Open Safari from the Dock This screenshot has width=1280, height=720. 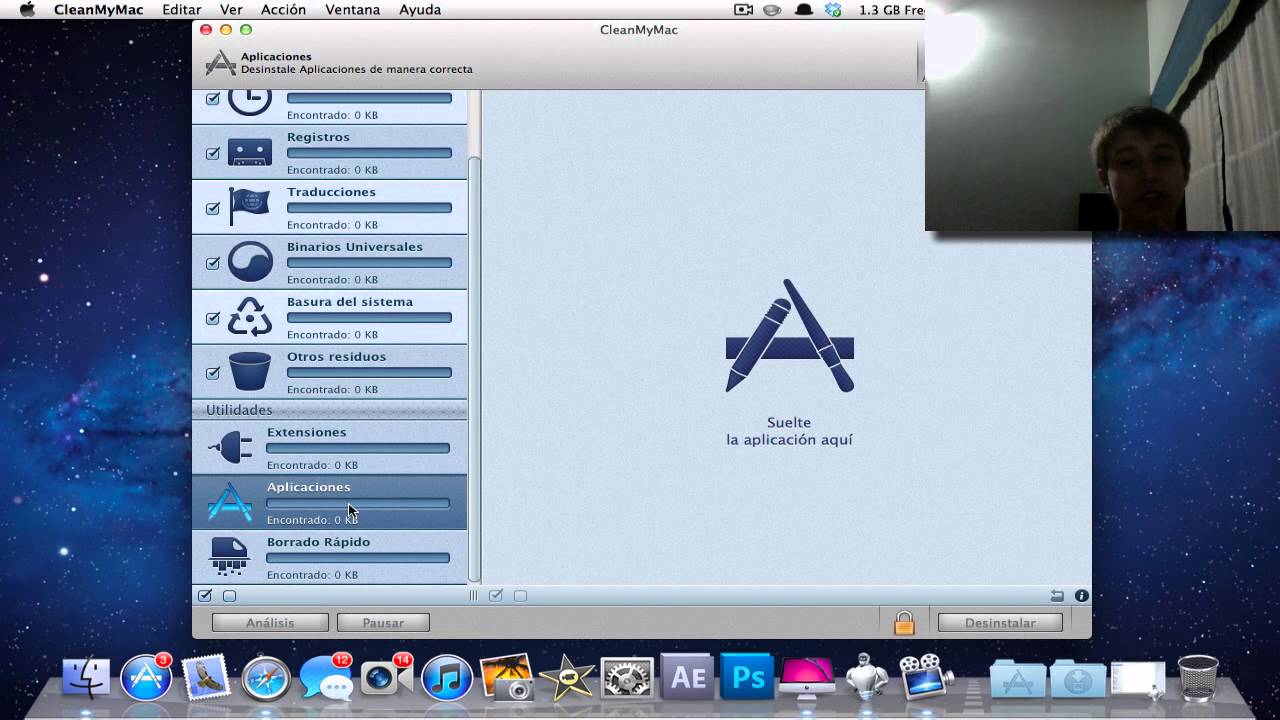pos(265,679)
